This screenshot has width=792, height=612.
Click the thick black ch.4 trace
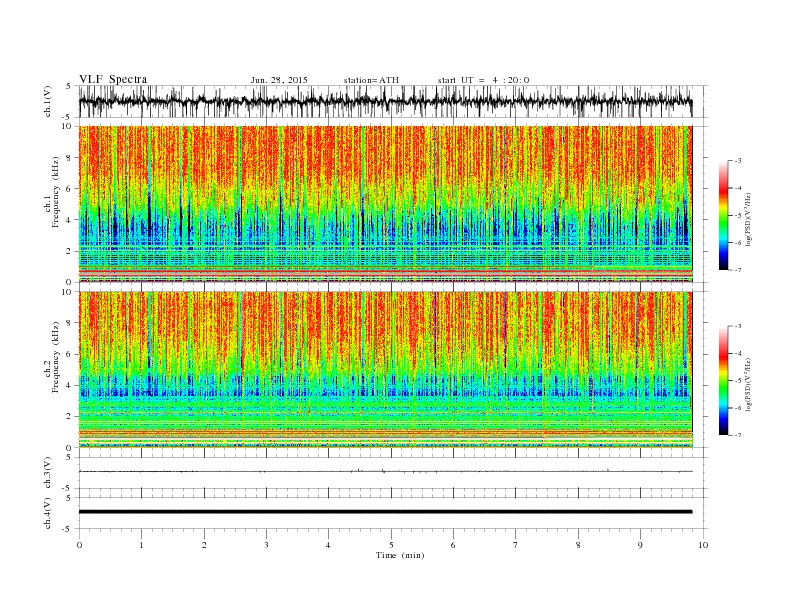[385, 512]
